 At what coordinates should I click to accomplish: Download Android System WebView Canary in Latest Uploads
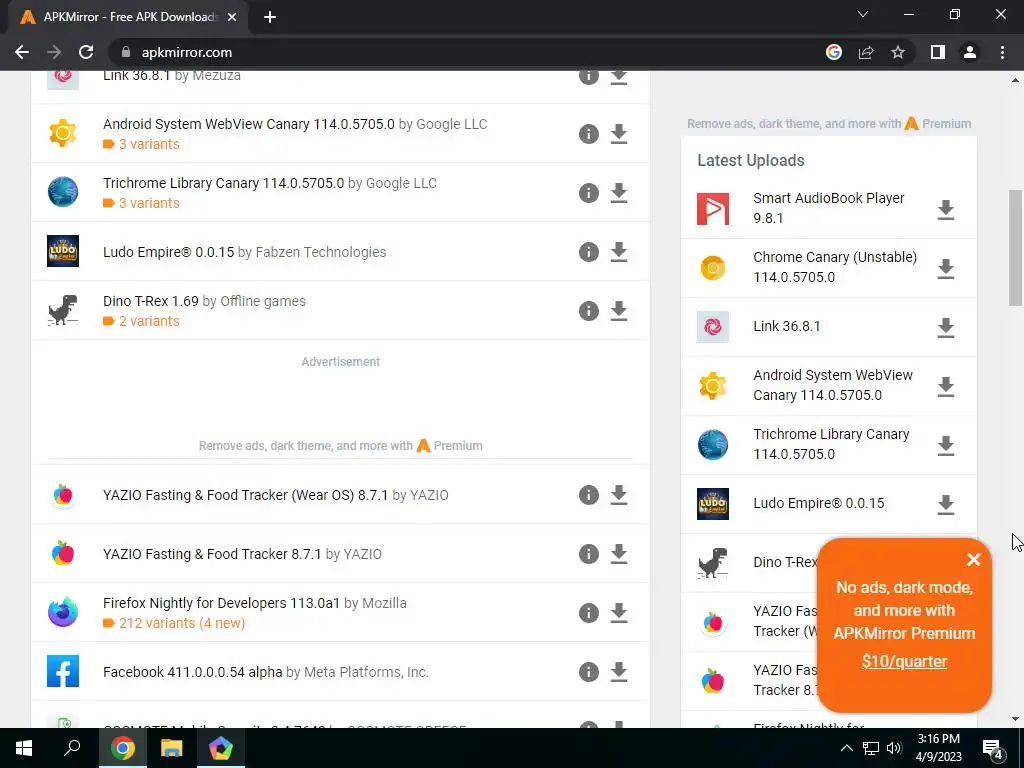coord(946,387)
